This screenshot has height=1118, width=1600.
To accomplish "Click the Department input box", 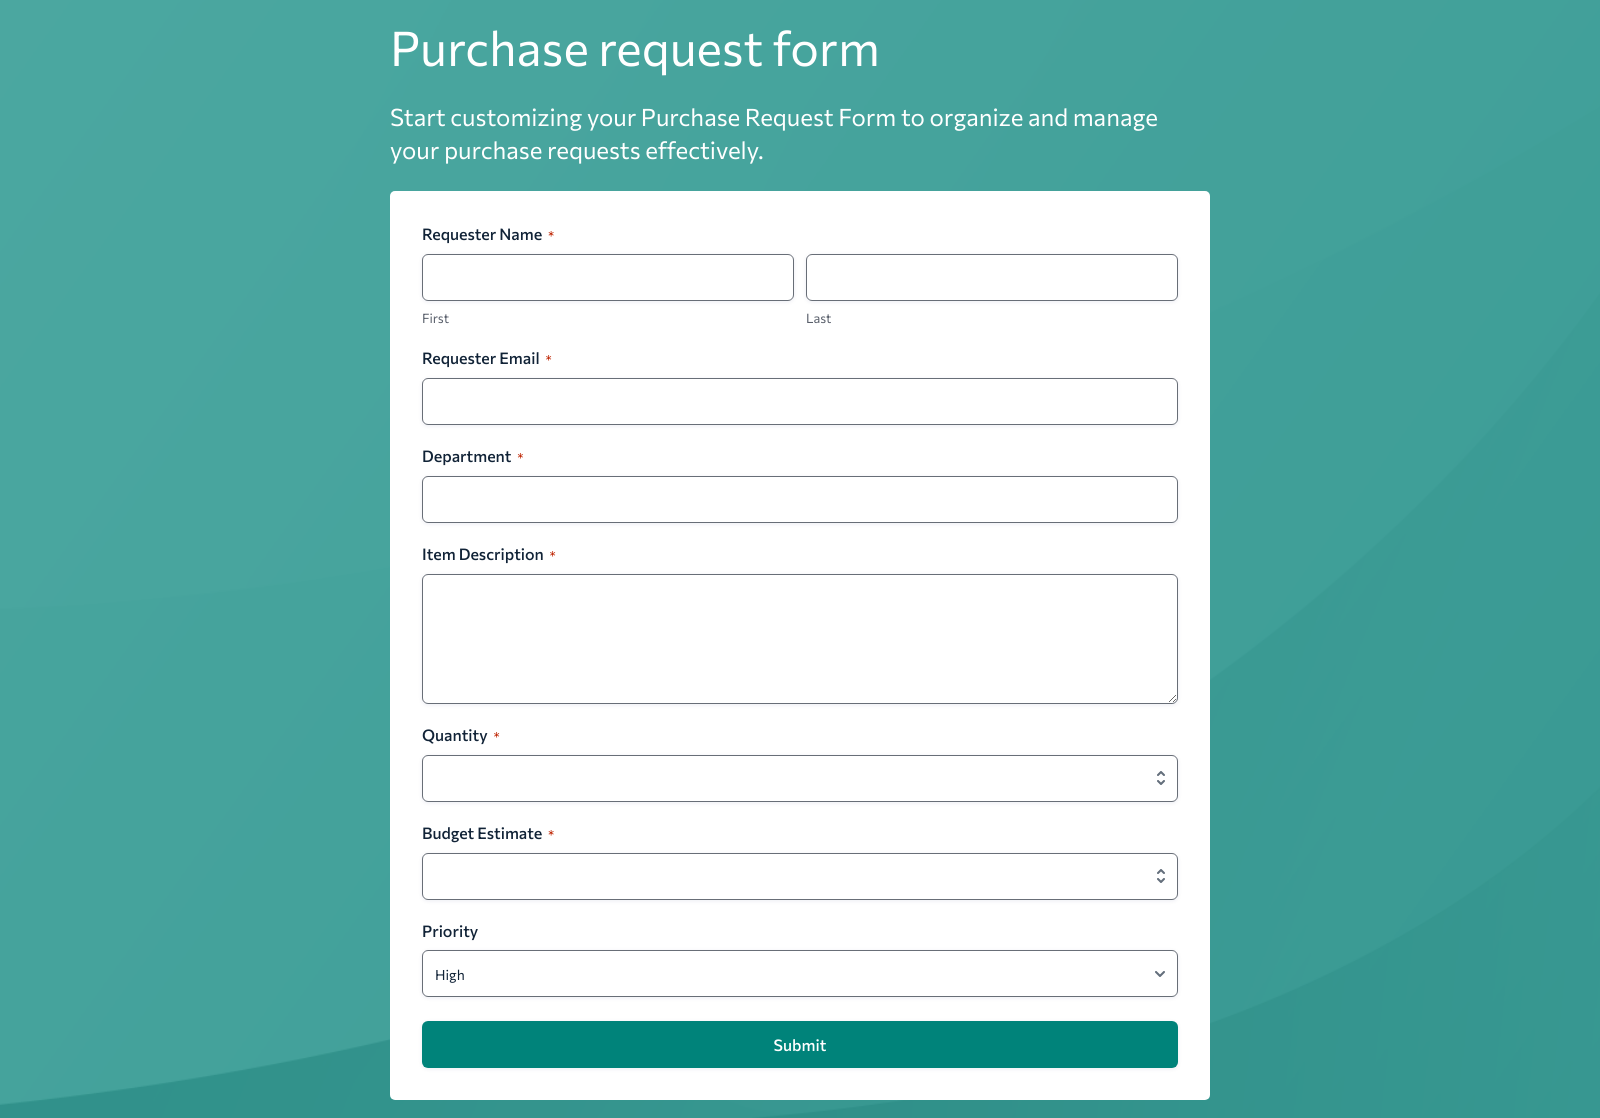I will pos(799,499).
